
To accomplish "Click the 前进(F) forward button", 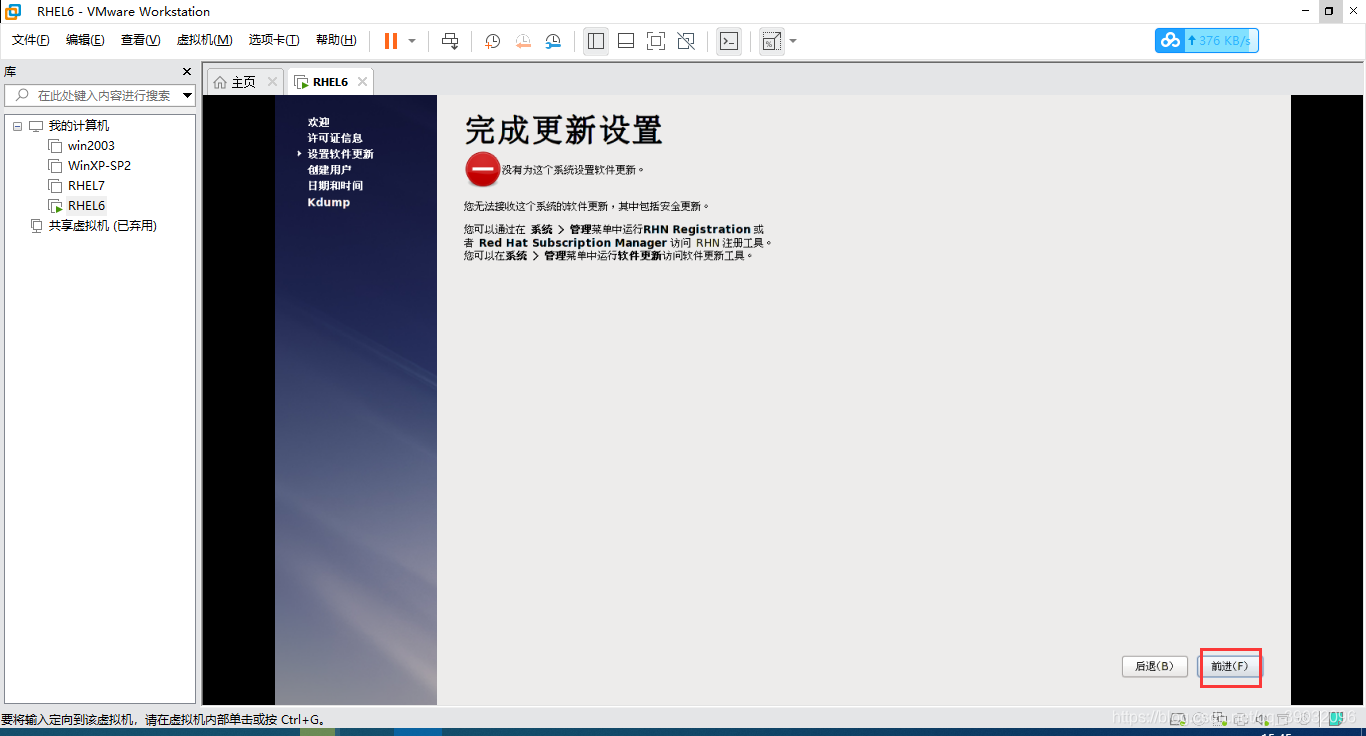I will coord(1230,667).
